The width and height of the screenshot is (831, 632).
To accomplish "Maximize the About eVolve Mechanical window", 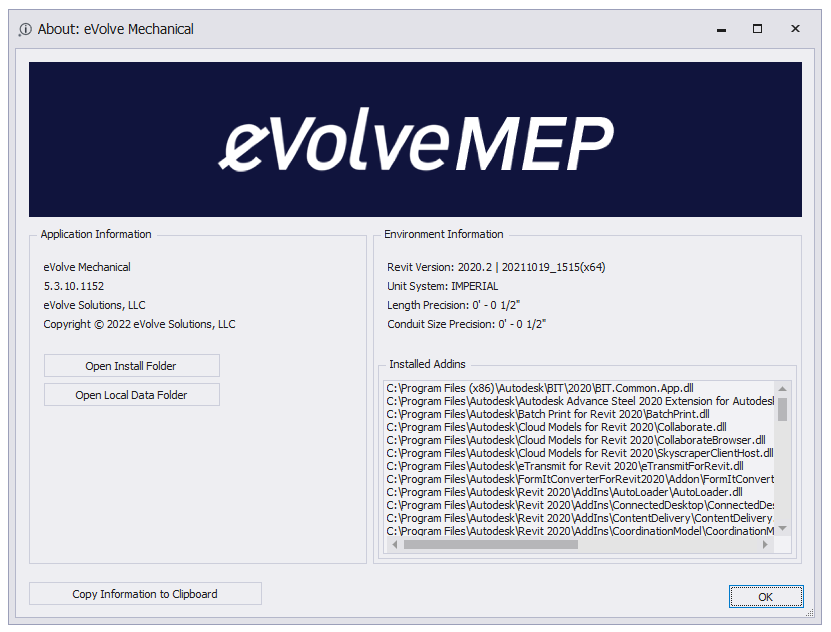I will tap(757, 29).
